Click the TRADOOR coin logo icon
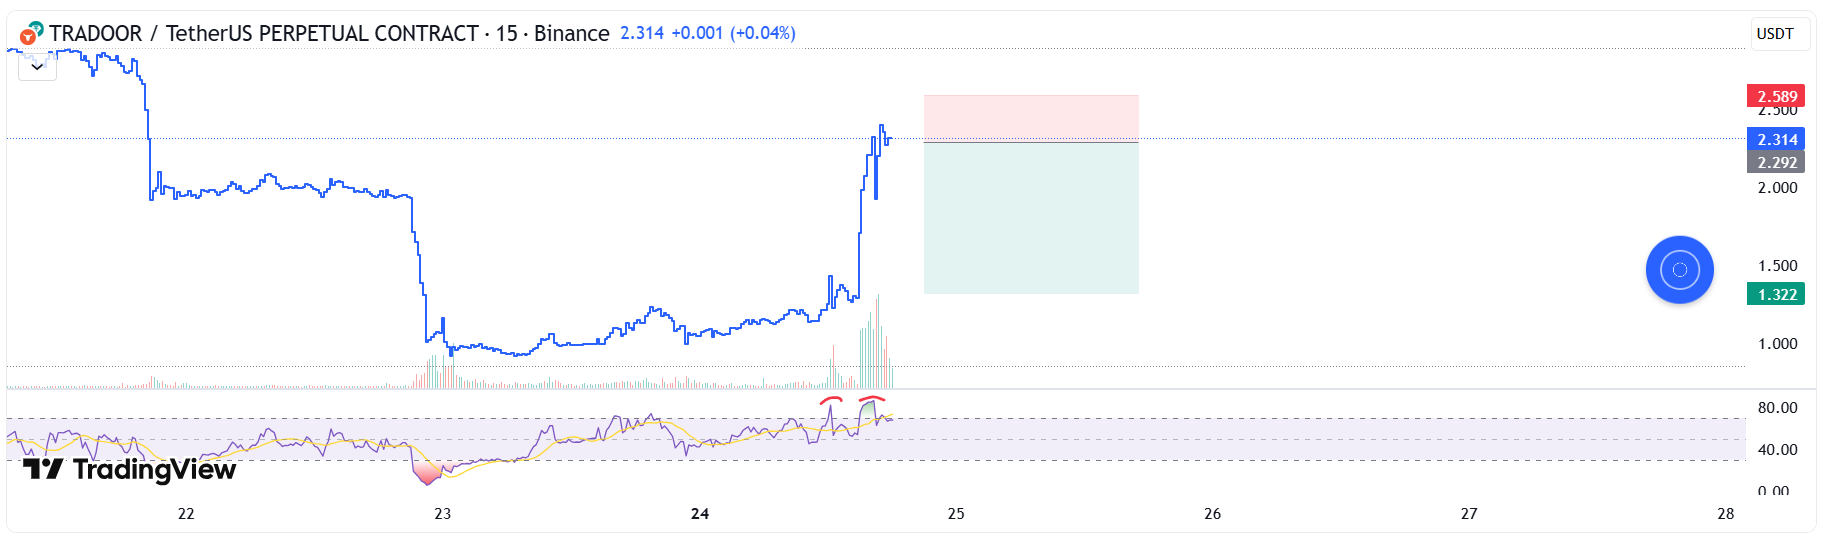1834x550 pixels. tap(30, 33)
